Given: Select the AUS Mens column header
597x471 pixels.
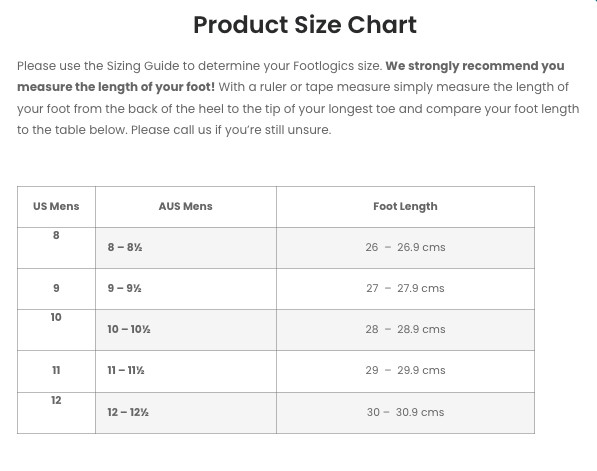Looking at the screenshot, I should pyautogui.click(x=186, y=207).
